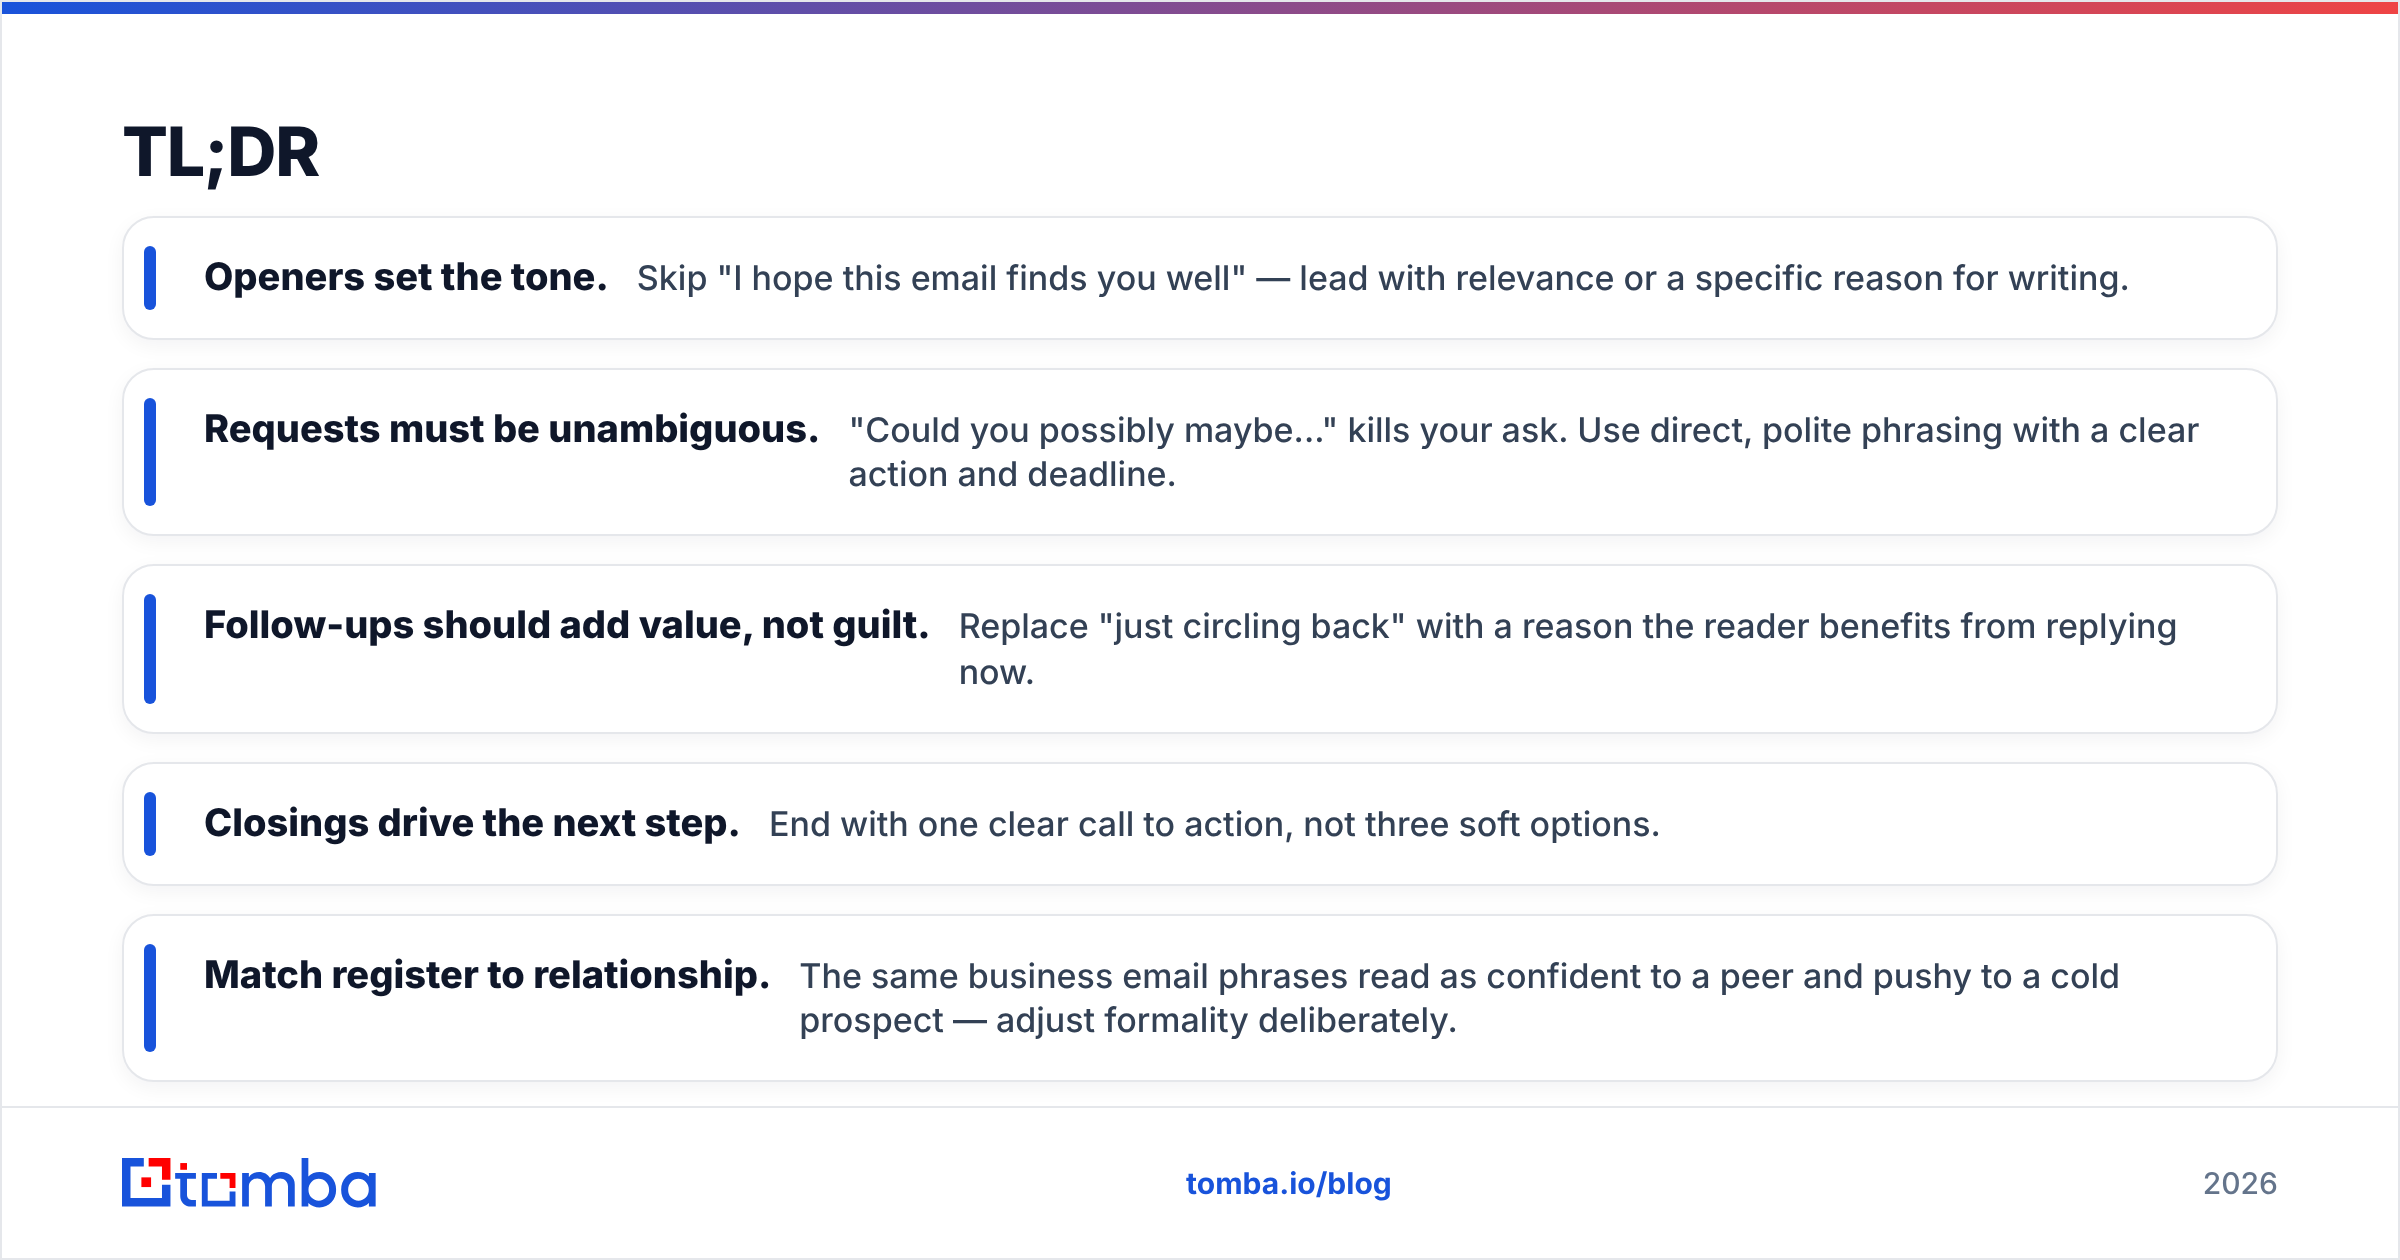Click blue accent bar of Follow-ups card
Image resolution: width=2400 pixels, height=1260 pixels.
[x=150, y=649]
